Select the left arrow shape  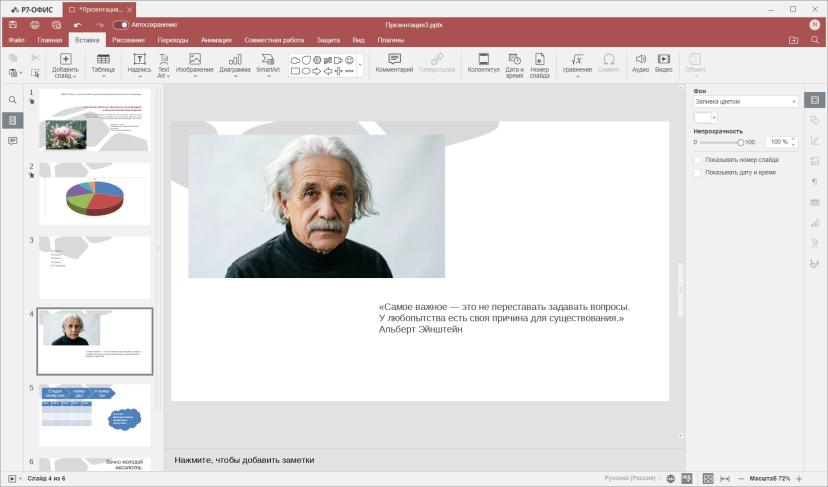tap(327, 71)
